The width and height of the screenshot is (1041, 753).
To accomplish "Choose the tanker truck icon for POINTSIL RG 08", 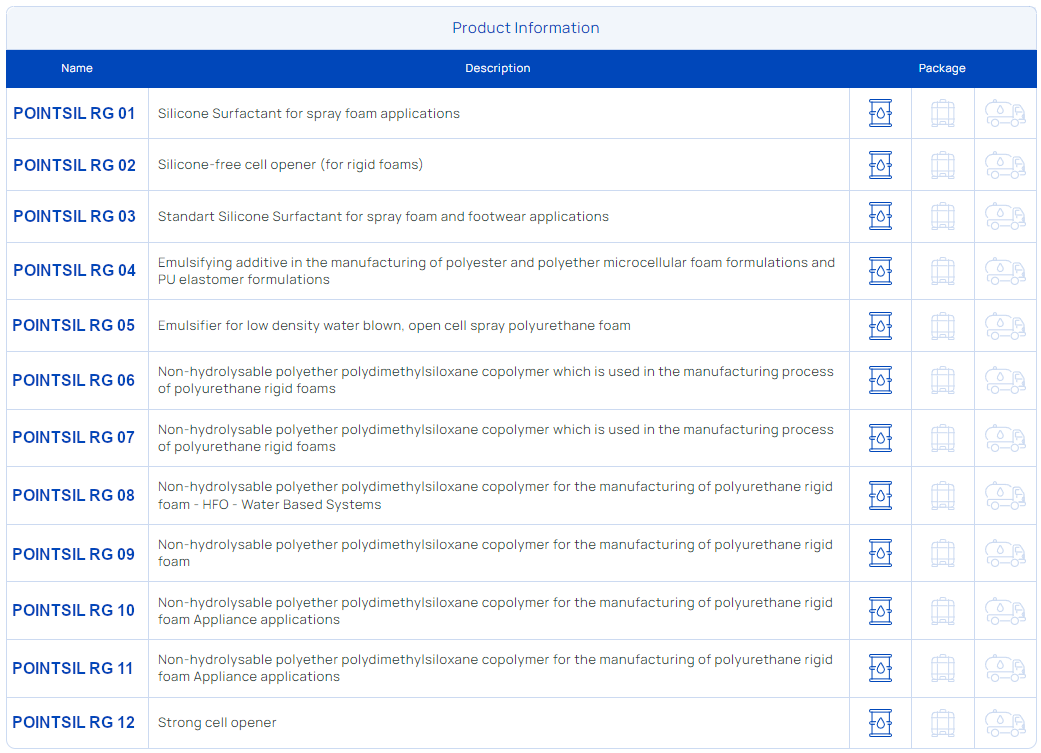I will coord(1005,495).
